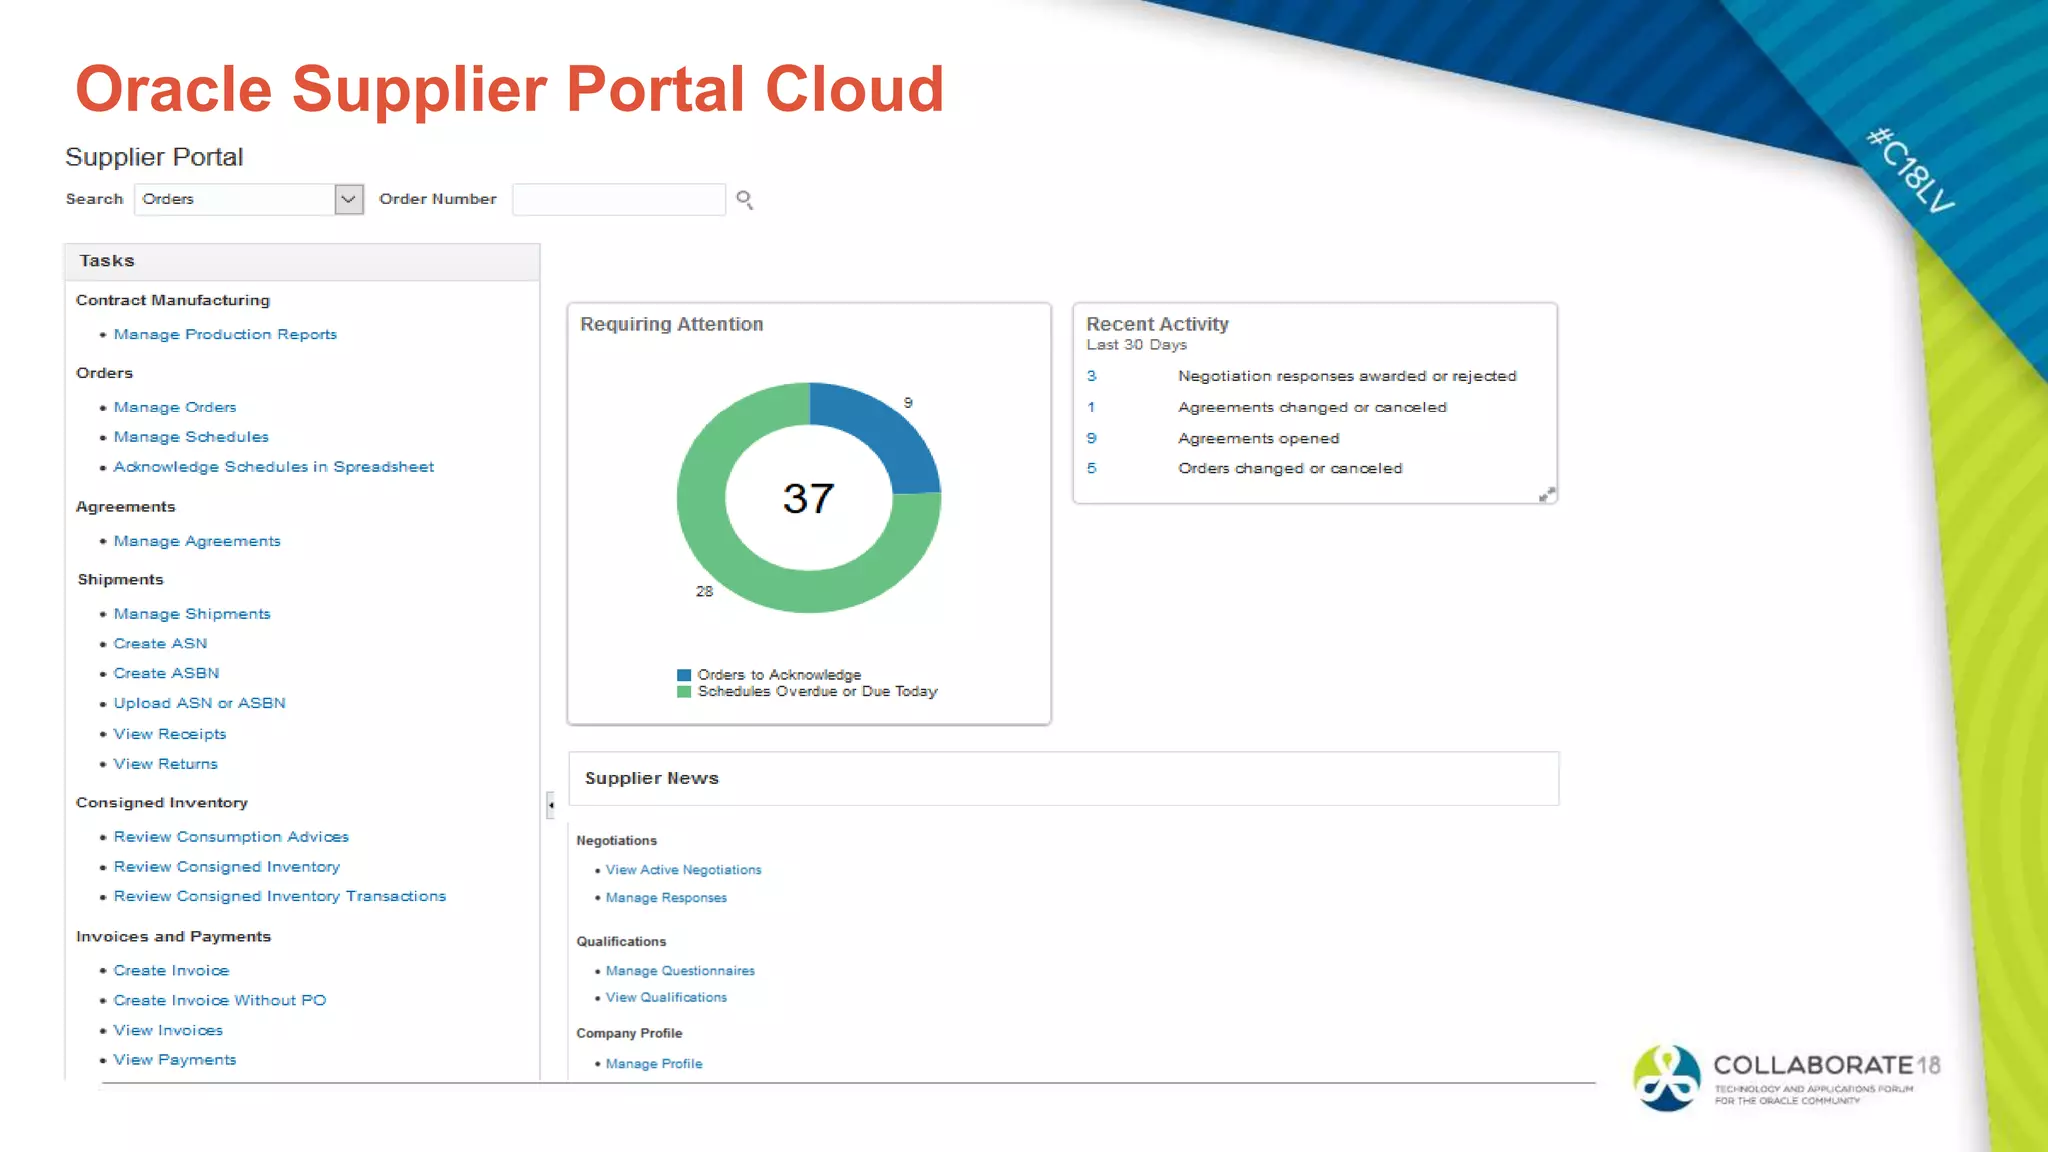Open the Manage Orders link
Image resolution: width=2048 pixels, height=1152 pixels.
tap(175, 407)
